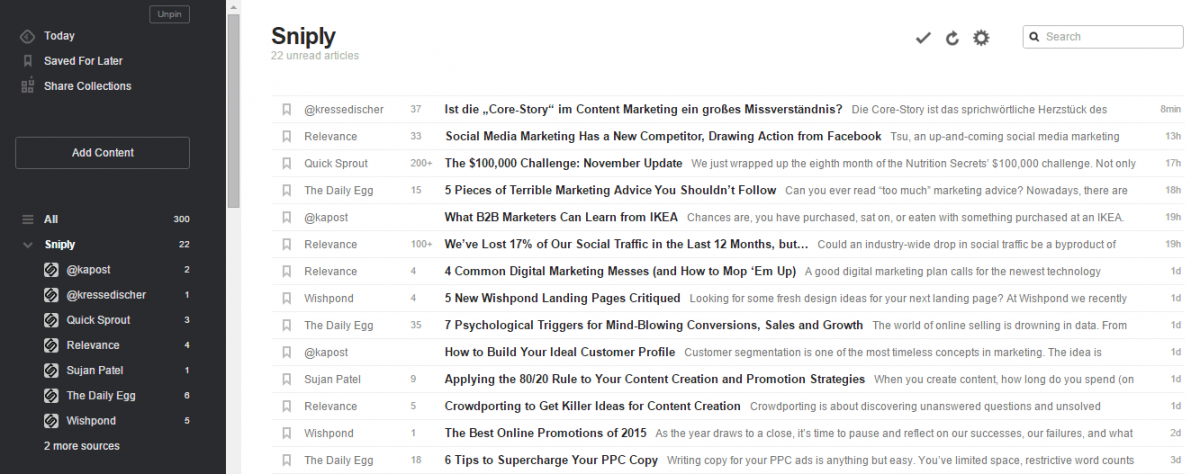
Task: Collapse the Sniply category chevron
Action: [28, 245]
